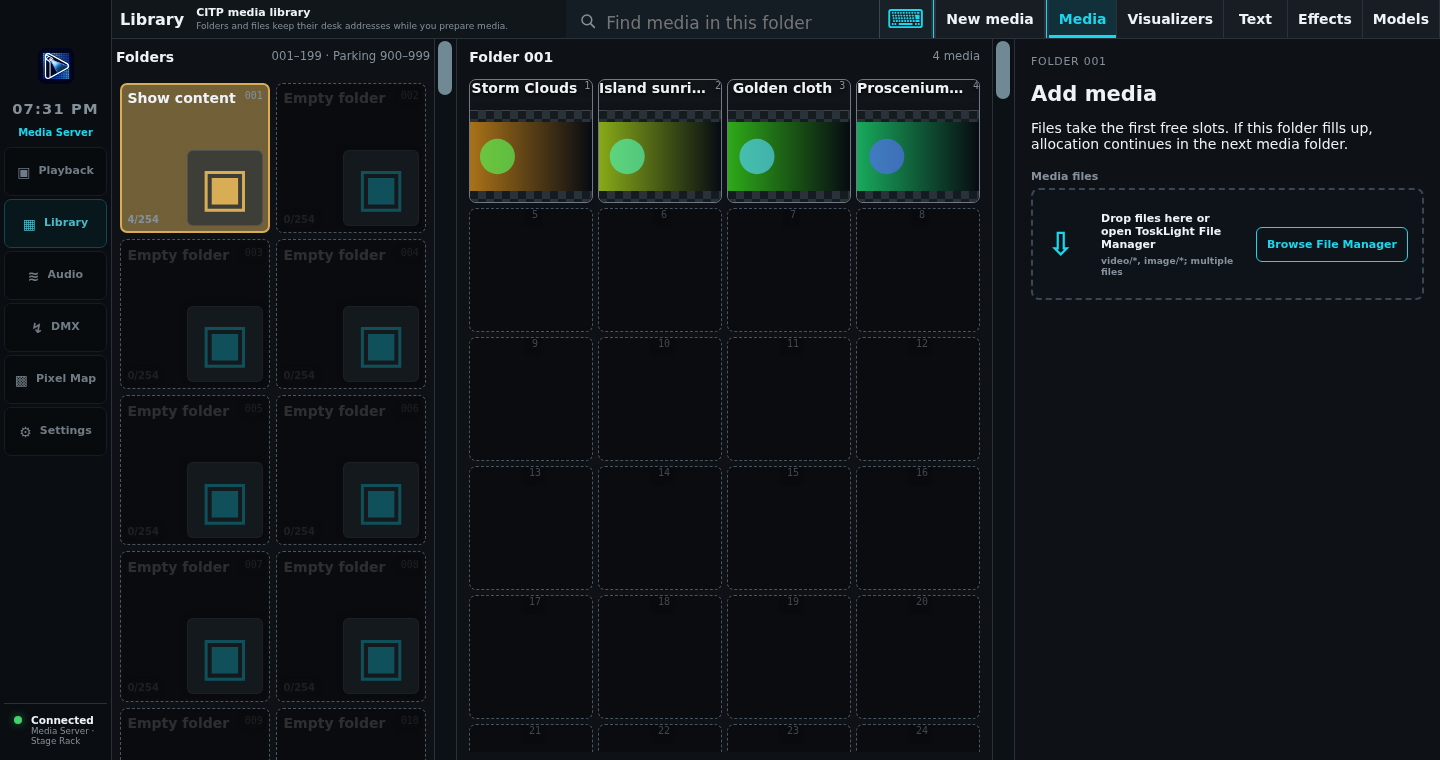Click the Folder 001 grid scrollbar thumb
The height and width of the screenshot is (760, 1440).
coord(1003,70)
